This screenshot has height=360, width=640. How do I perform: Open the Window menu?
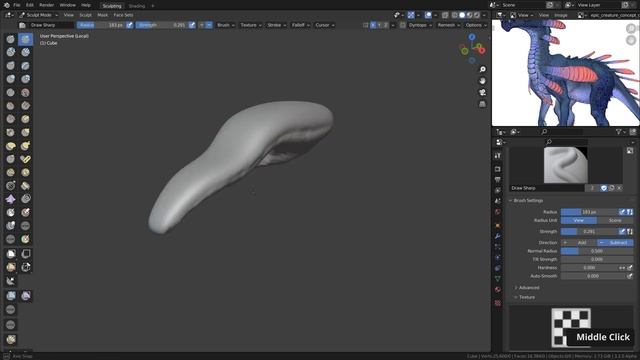point(68,5)
